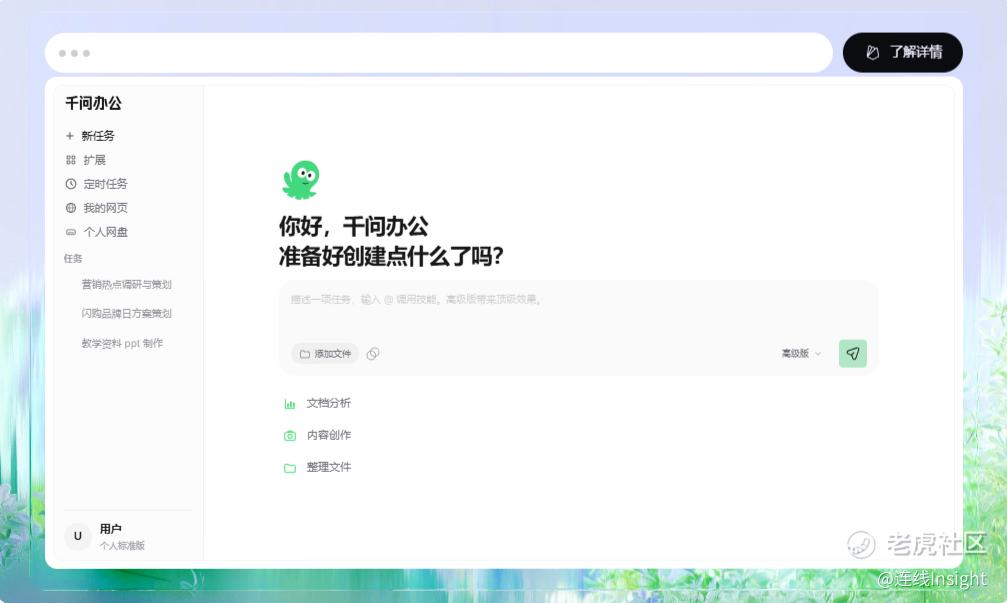
Task: Click the plus icon beside 新任务
Action: tap(70, 135)
